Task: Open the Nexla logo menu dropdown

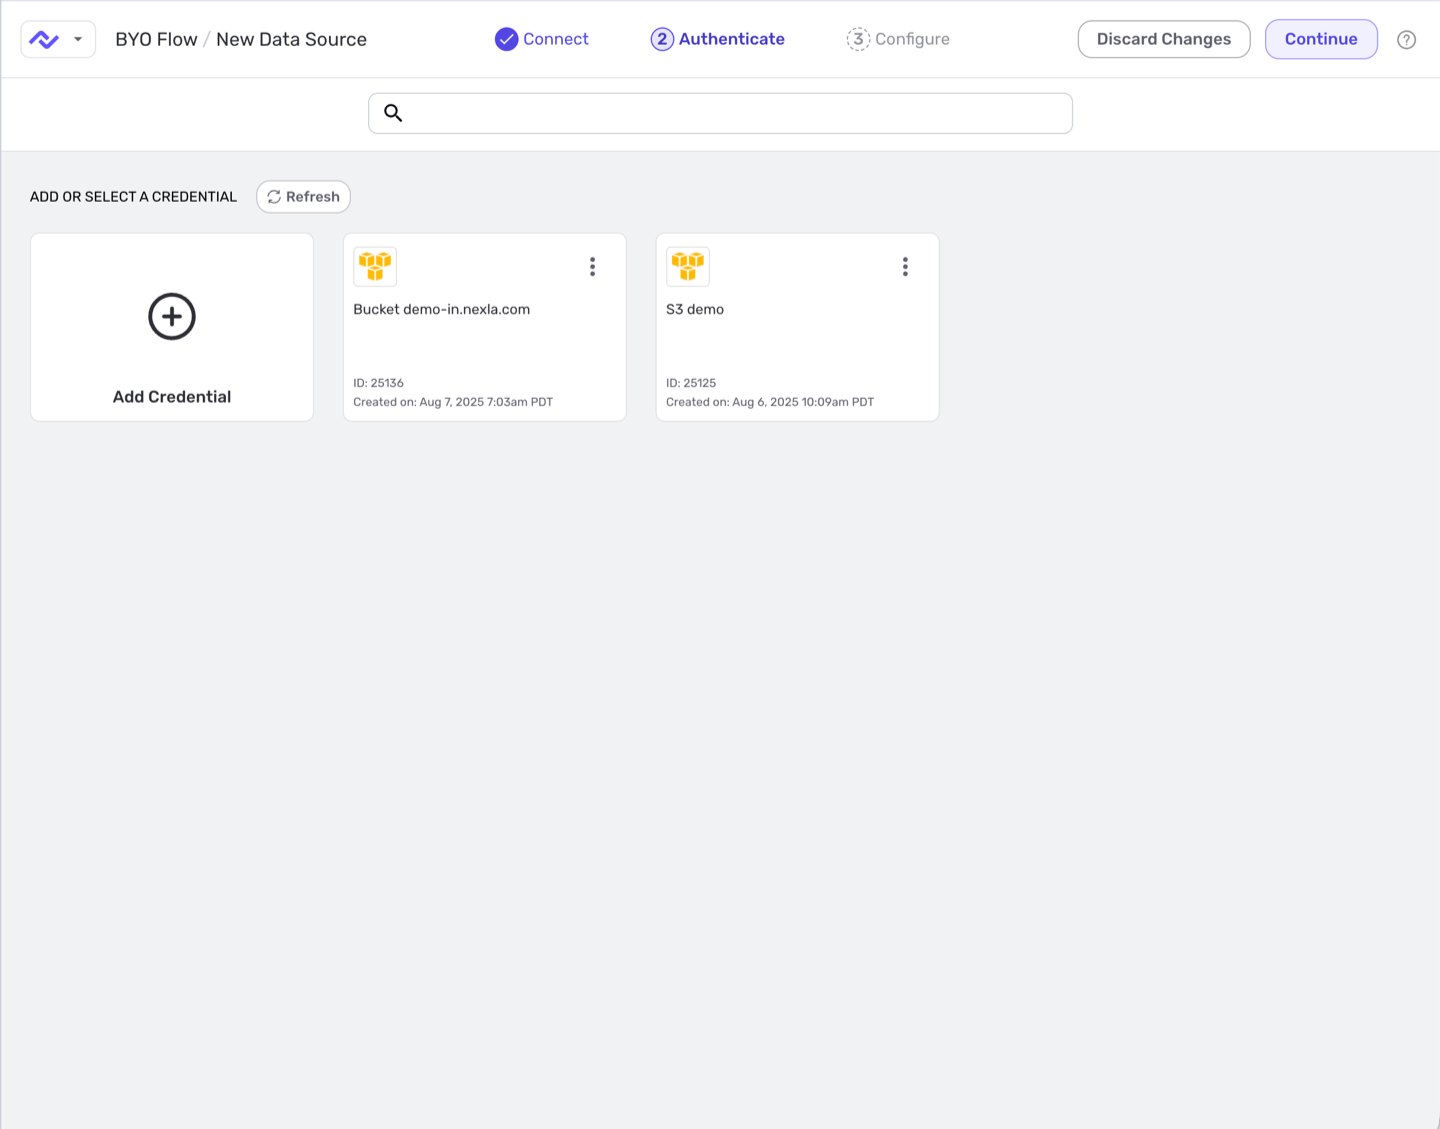Action: 58,39
